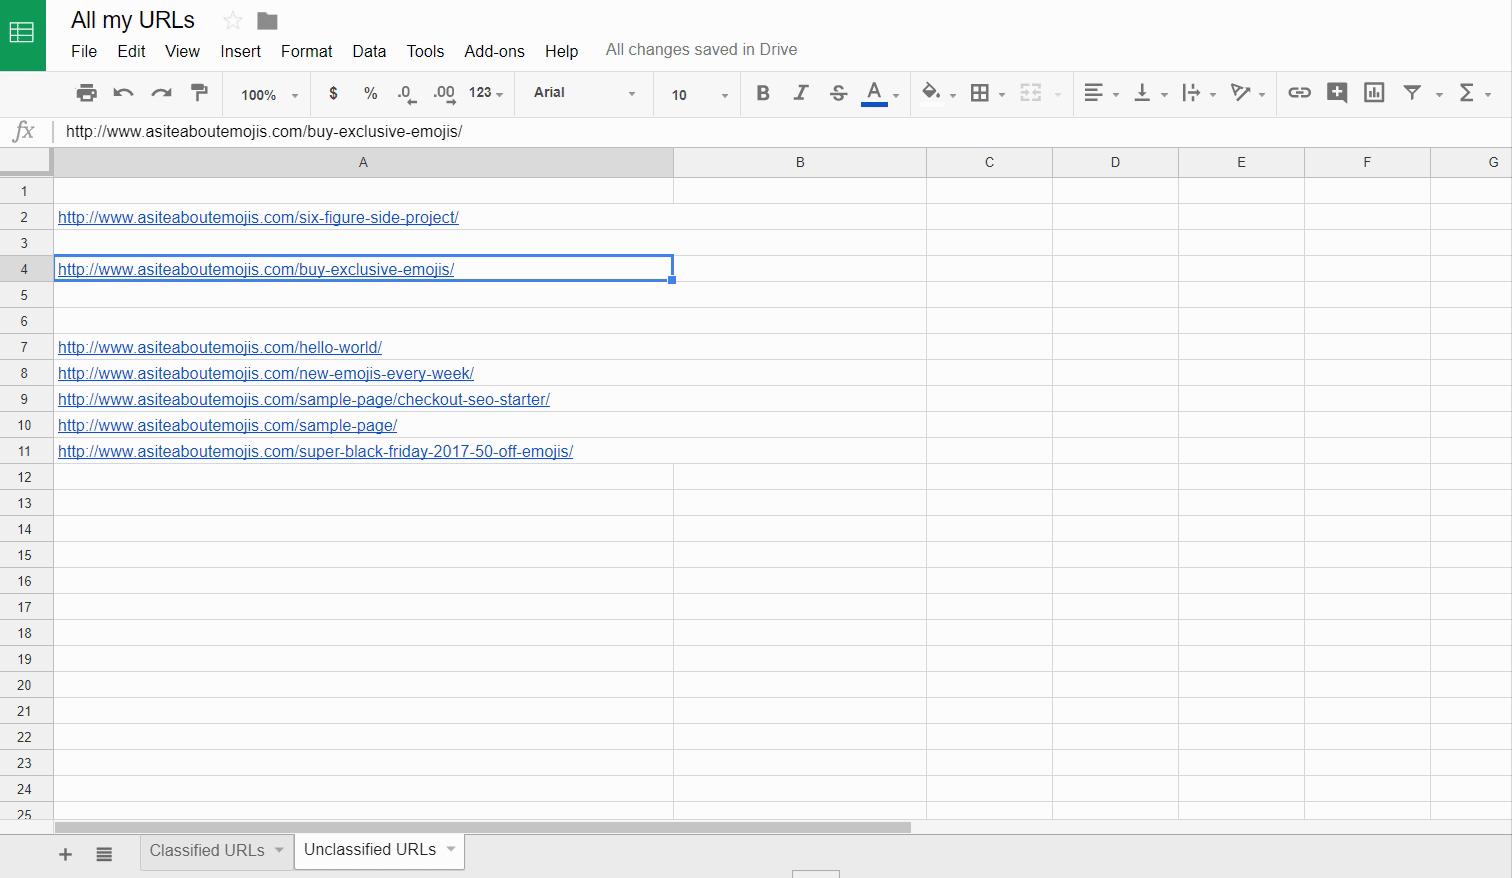
Task: Open the font size 10 dropdown
Action: [699, 94]
